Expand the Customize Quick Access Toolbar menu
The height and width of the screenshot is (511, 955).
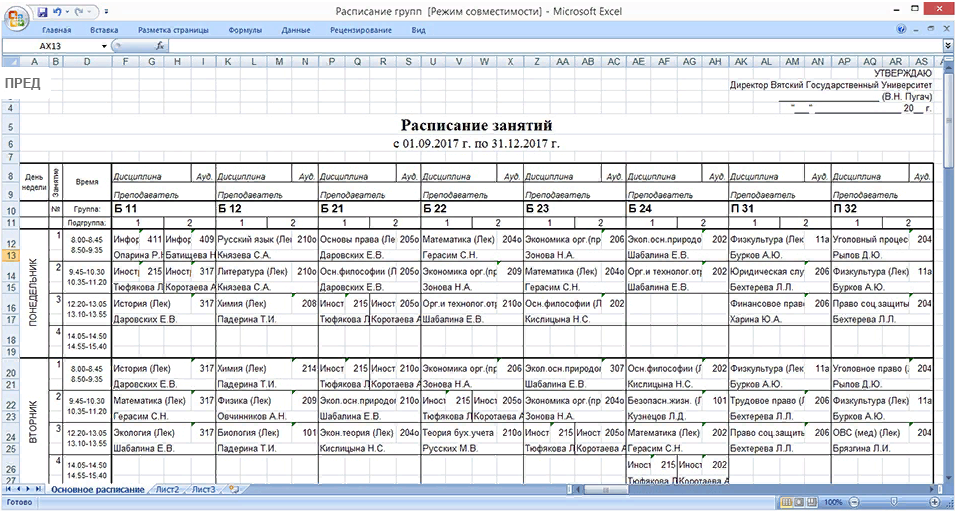[x=107, y=10]
